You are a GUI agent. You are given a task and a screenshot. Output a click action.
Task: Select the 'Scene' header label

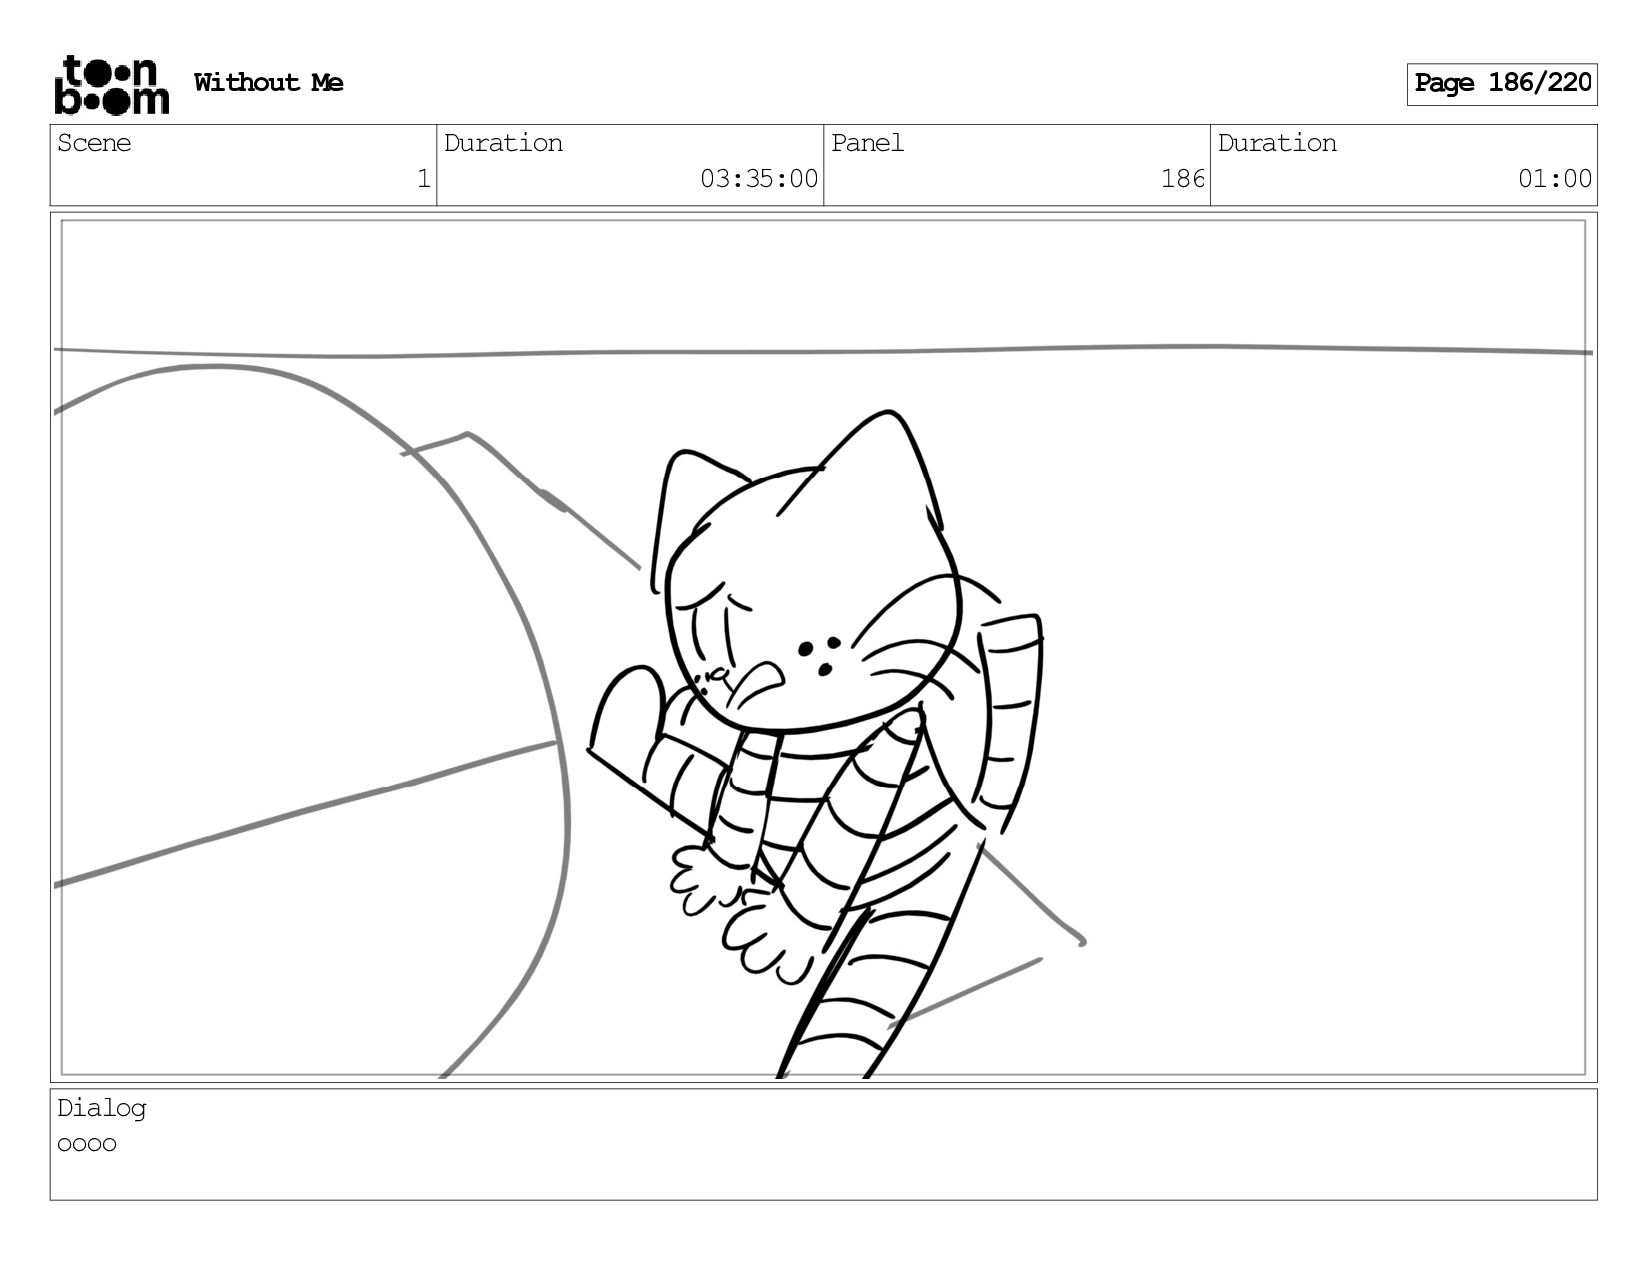point(94,143)
